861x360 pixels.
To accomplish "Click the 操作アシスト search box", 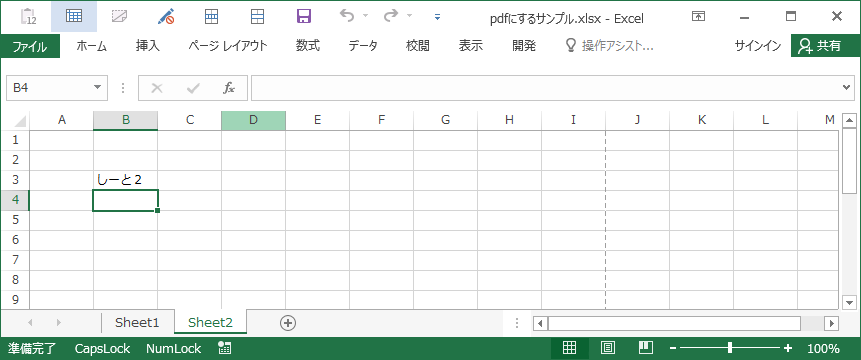I will point(610,46).
